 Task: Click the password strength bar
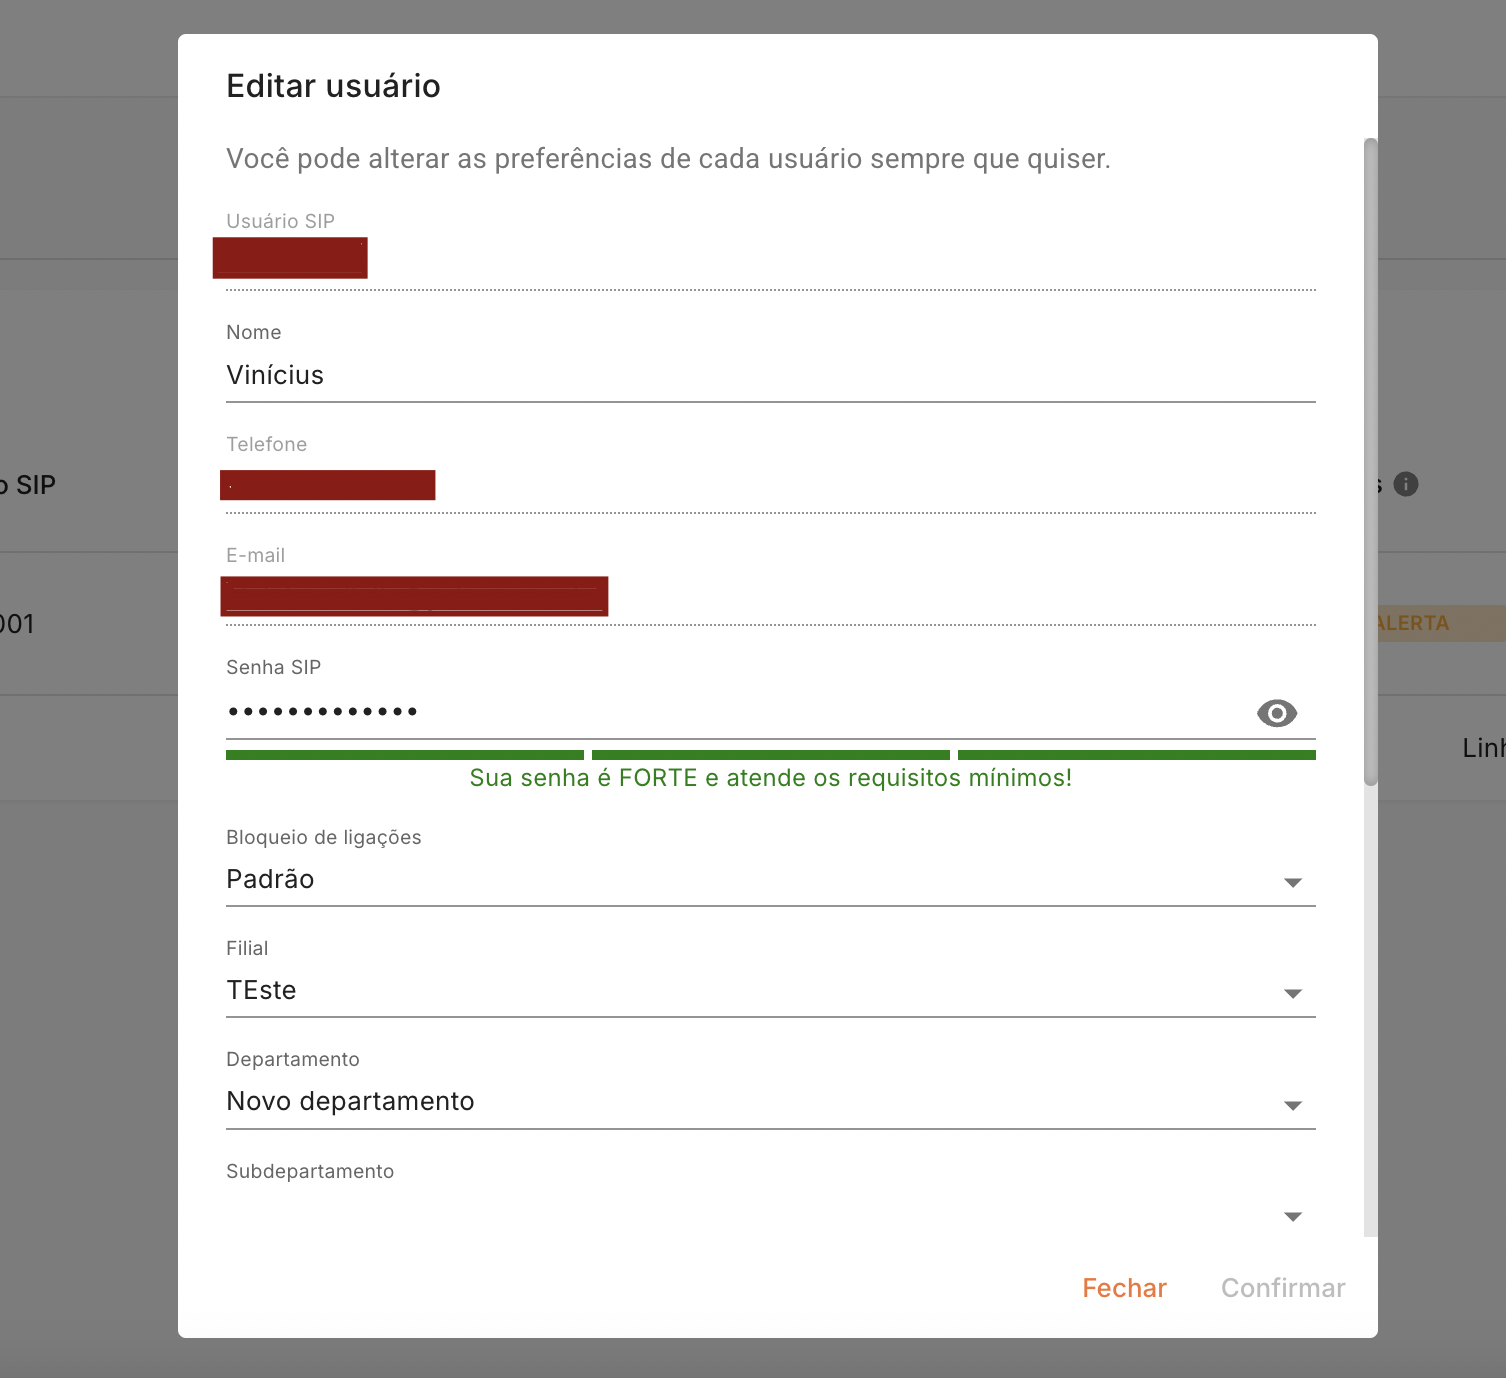[770, 755]
